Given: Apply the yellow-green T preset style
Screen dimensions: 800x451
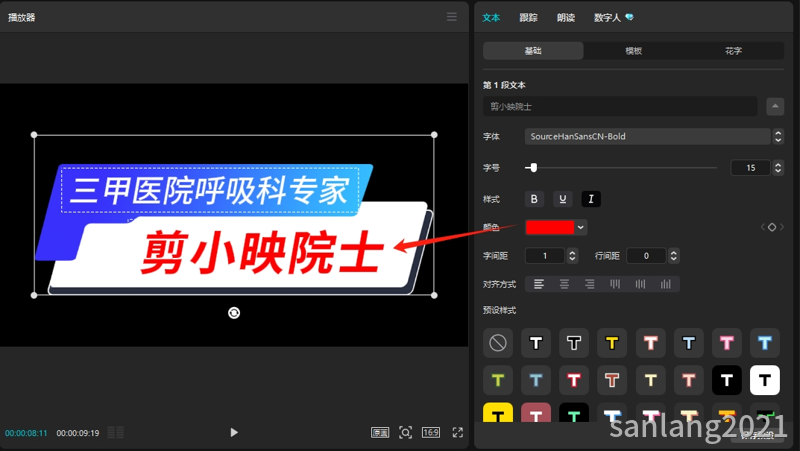Looking at the screenshot, I should click(498, 380).
